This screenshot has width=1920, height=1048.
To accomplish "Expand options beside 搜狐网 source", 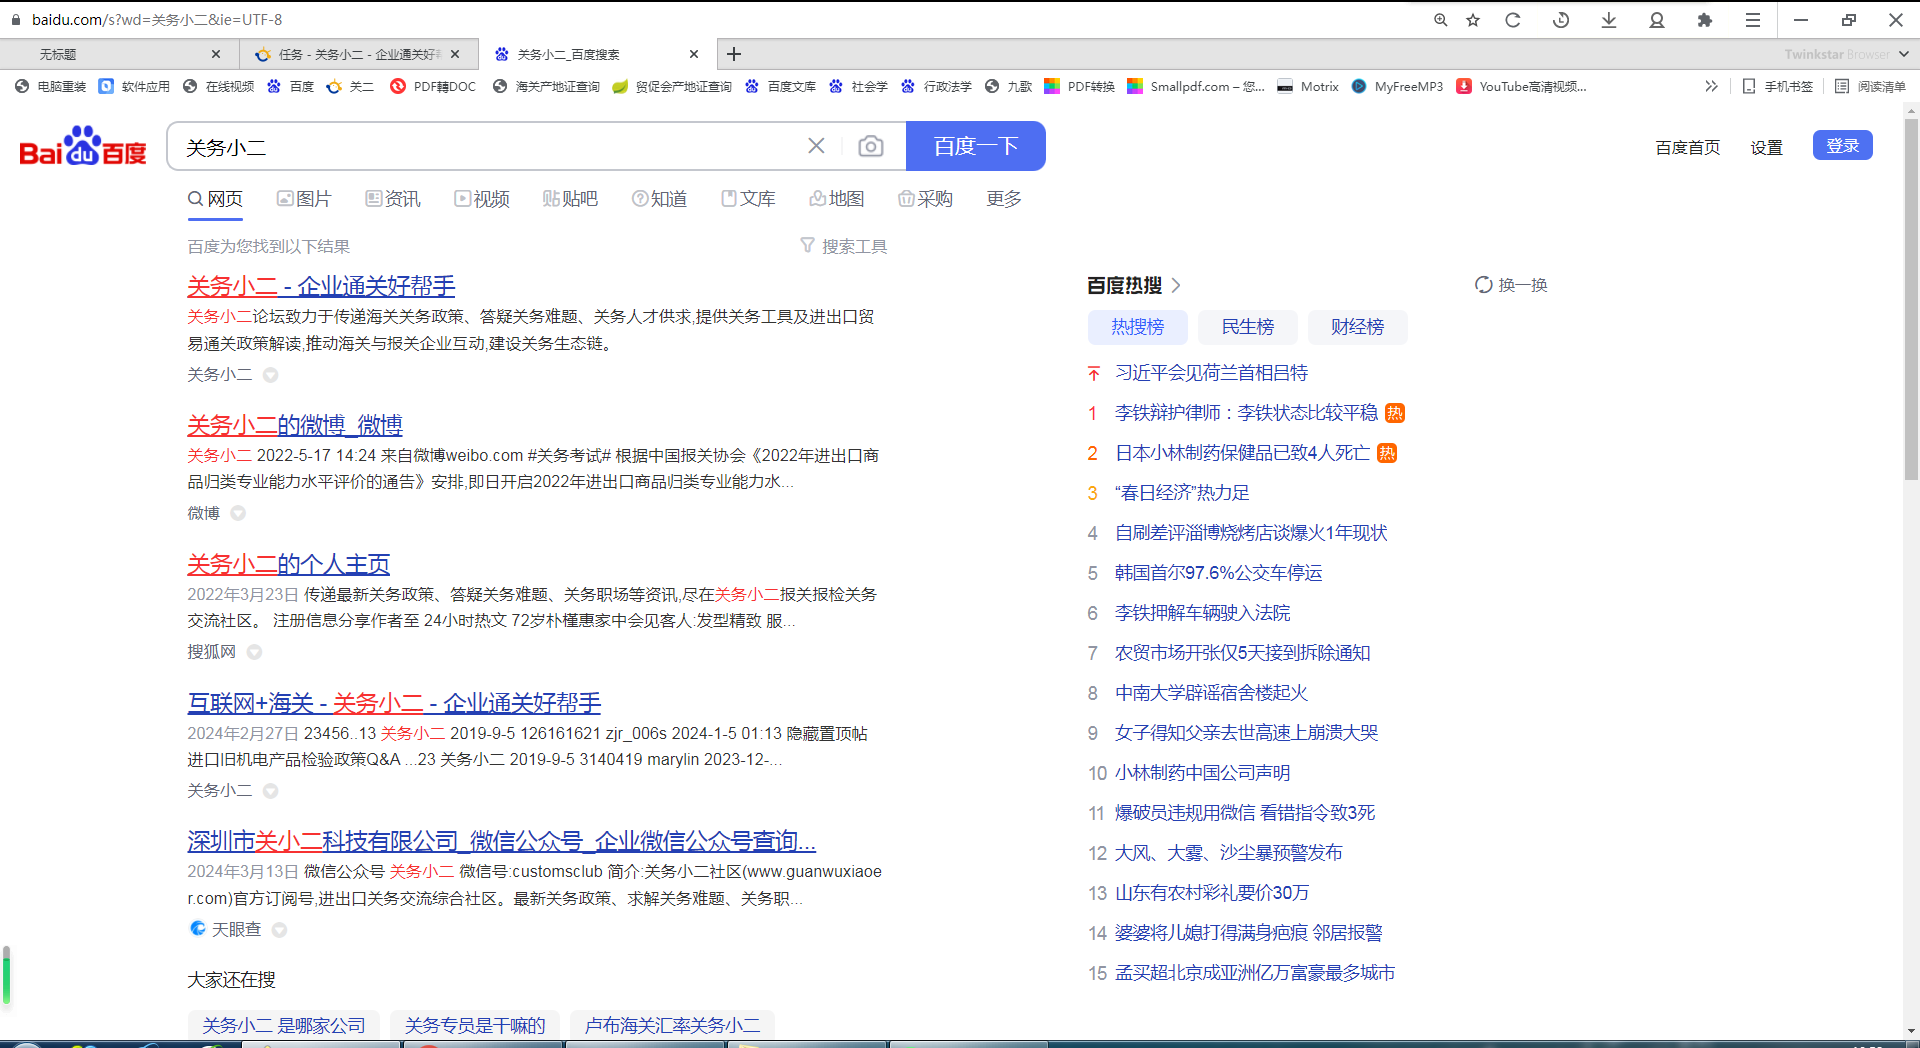I will coord(254,652).
